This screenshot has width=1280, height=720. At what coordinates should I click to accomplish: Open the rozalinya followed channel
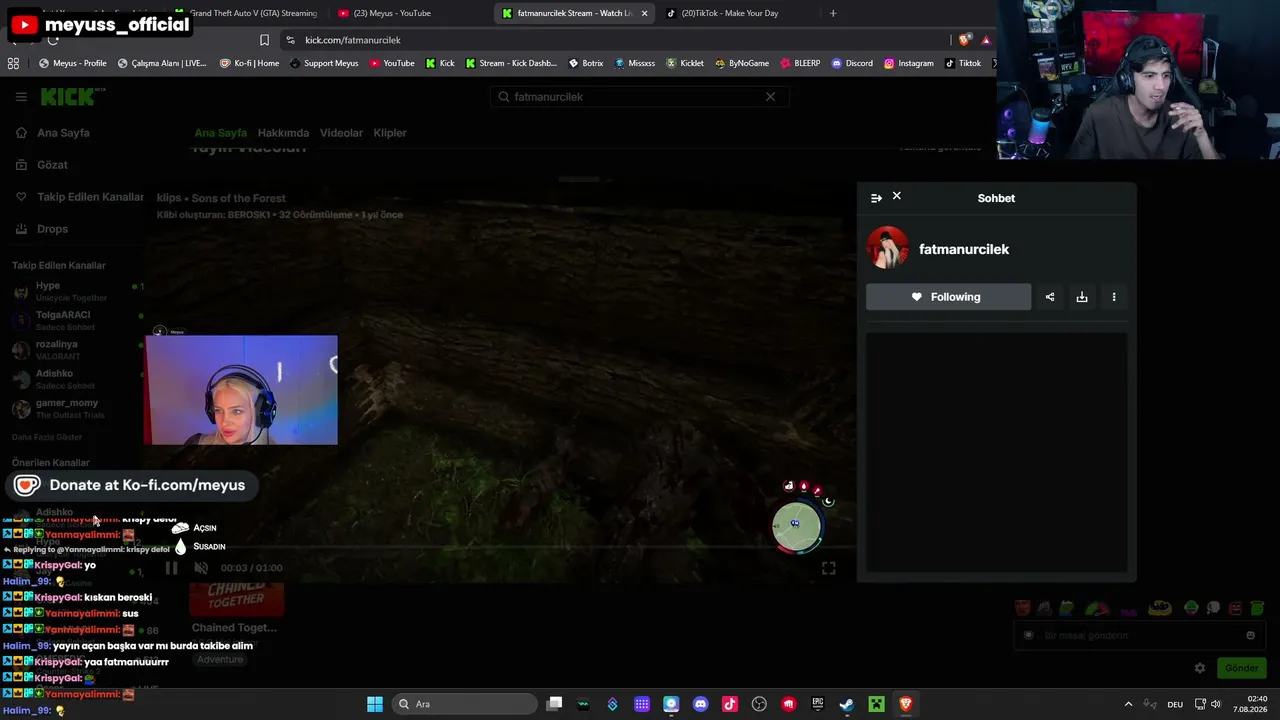point(75,349)
